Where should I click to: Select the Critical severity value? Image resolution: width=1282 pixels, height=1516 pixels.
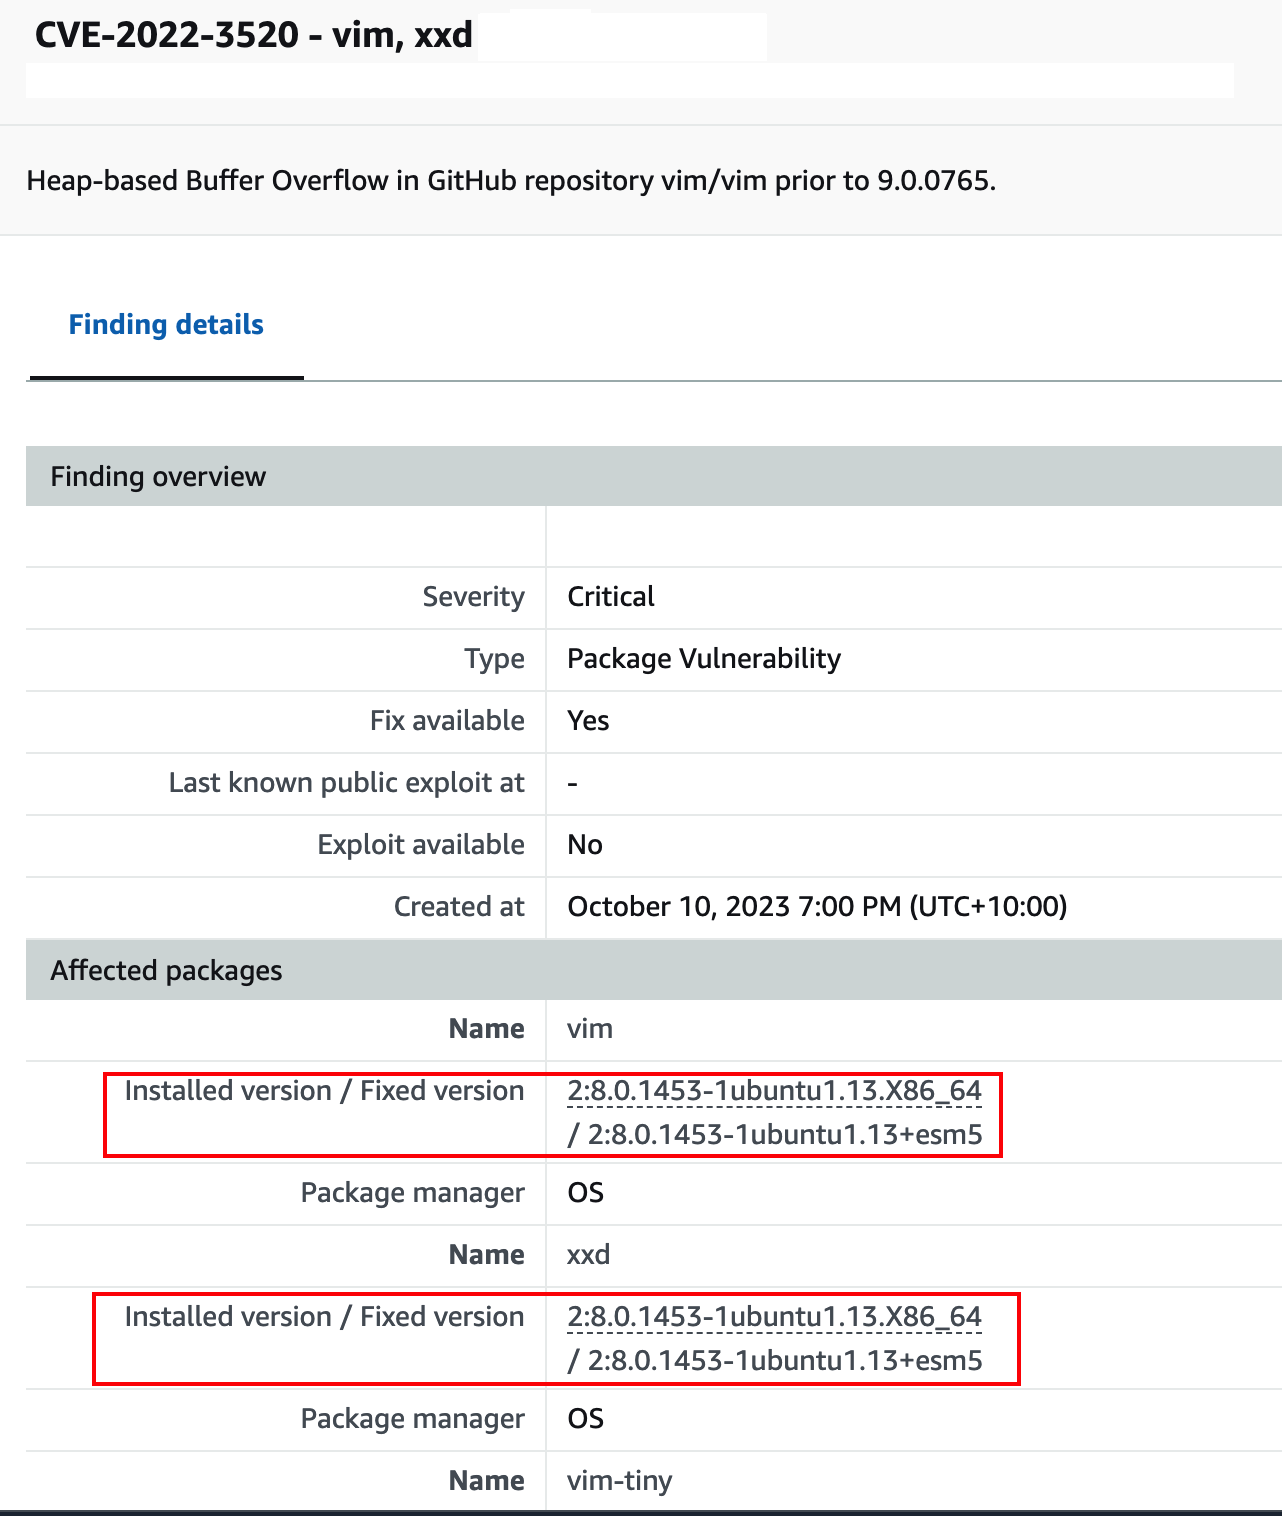point(611,596)
